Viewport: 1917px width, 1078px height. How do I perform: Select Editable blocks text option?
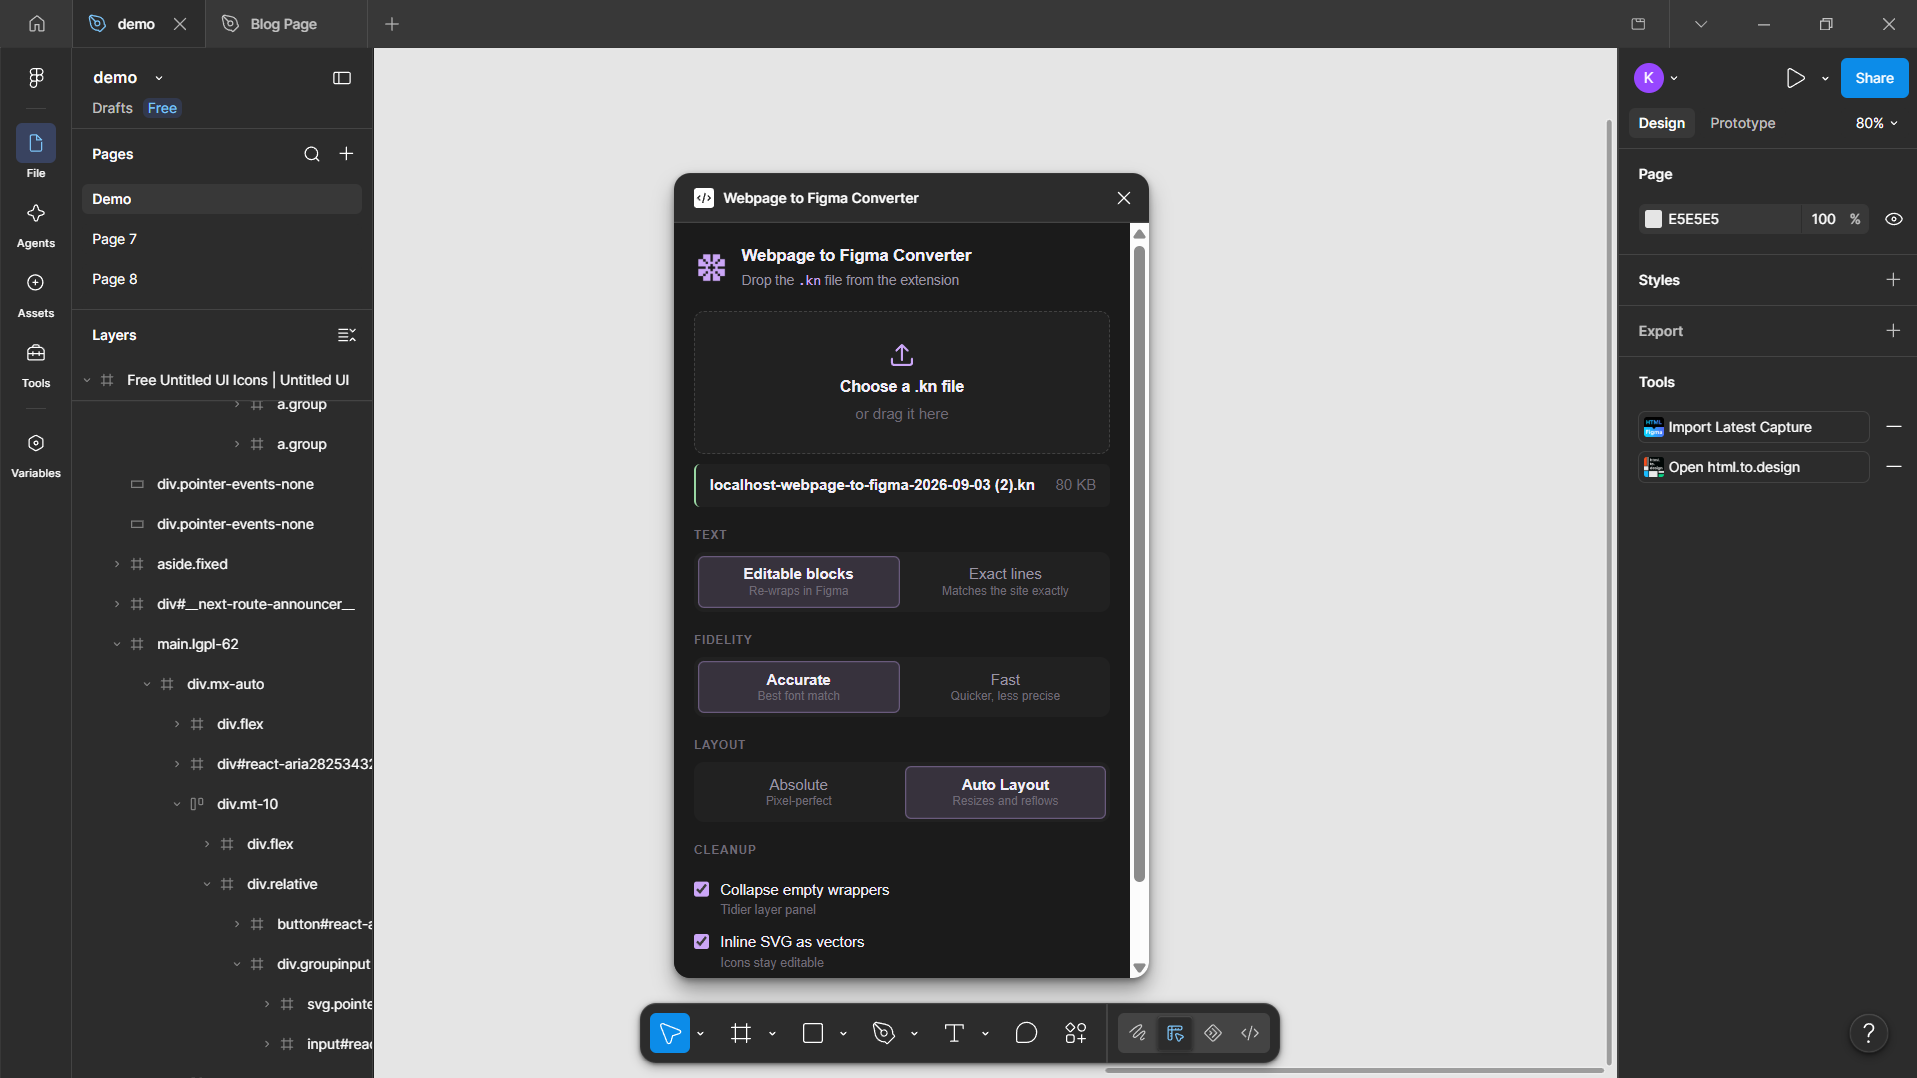(799, 582)
